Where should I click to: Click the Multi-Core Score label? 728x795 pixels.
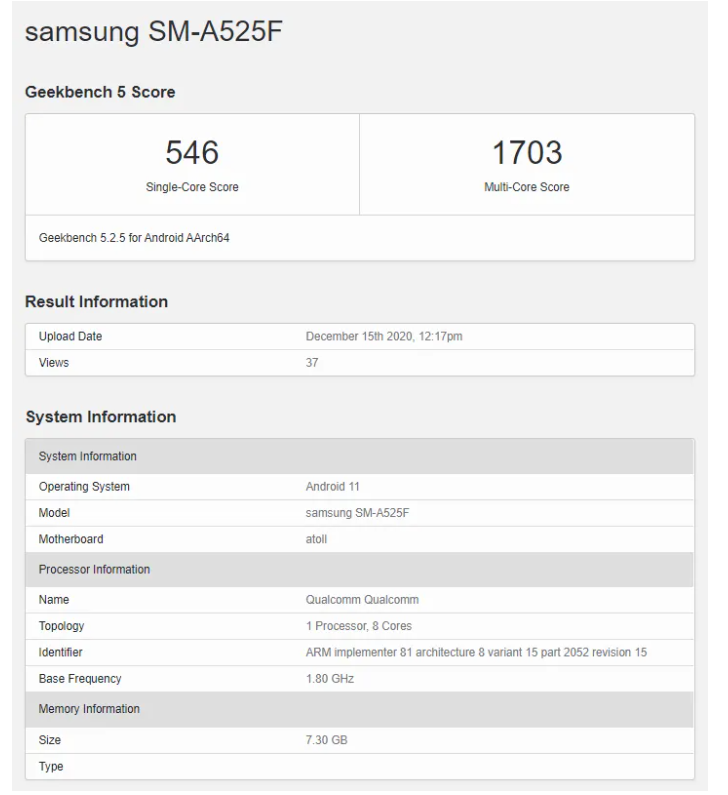pyautogui.click(x=527, y=187)
